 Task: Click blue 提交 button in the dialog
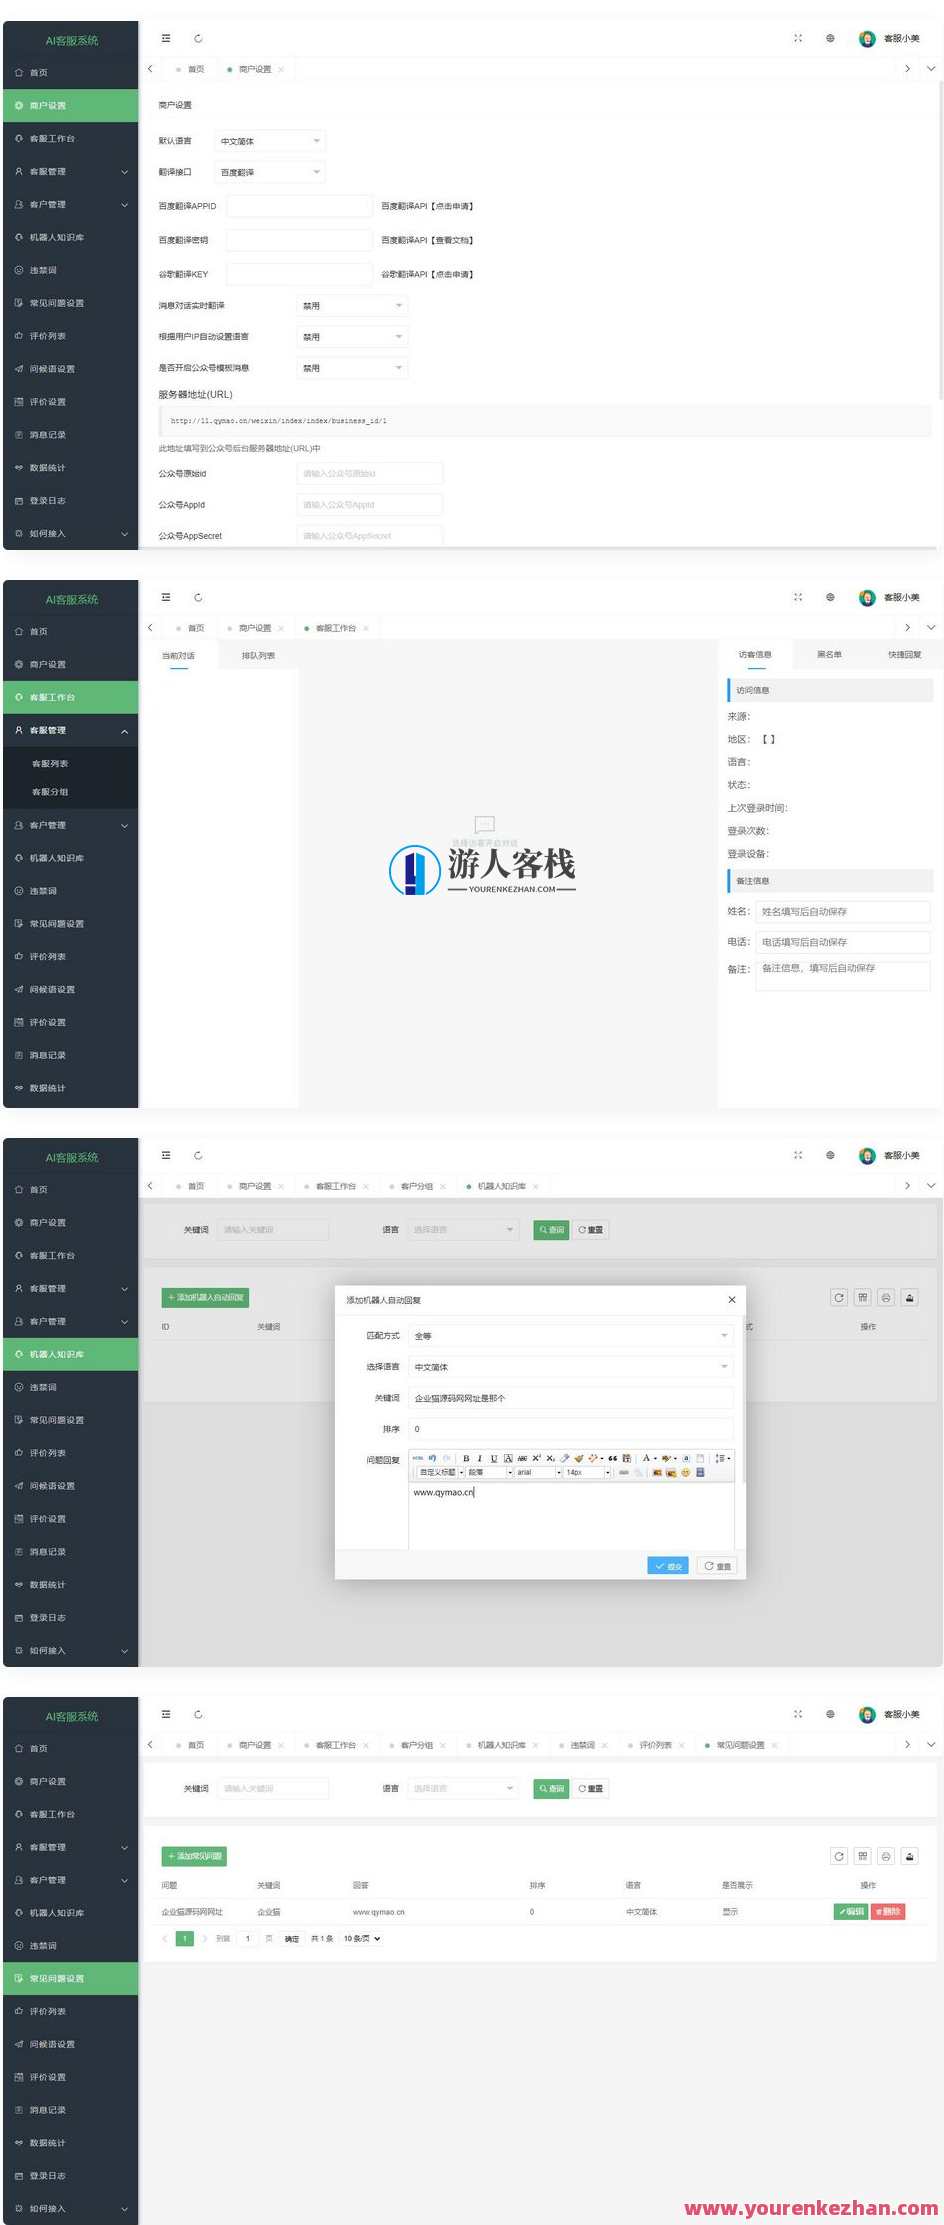(x=668, y=1566)
